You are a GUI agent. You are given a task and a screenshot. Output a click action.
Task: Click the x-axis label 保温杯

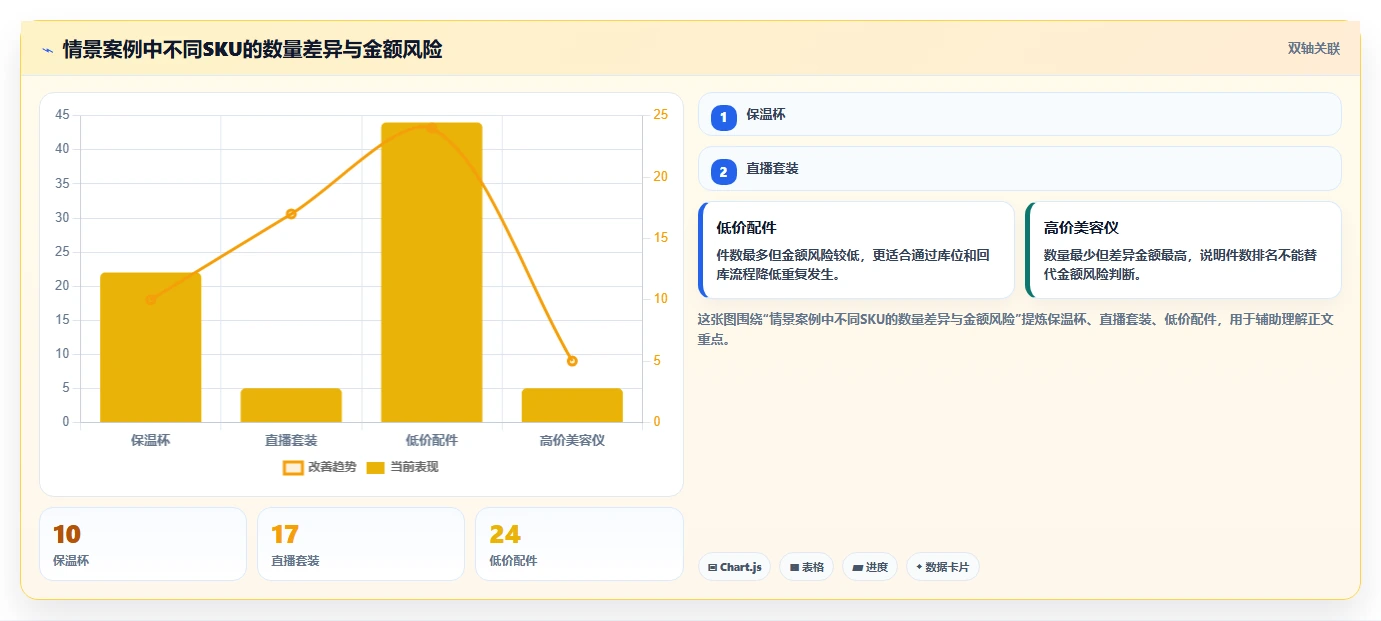(150, 440)
